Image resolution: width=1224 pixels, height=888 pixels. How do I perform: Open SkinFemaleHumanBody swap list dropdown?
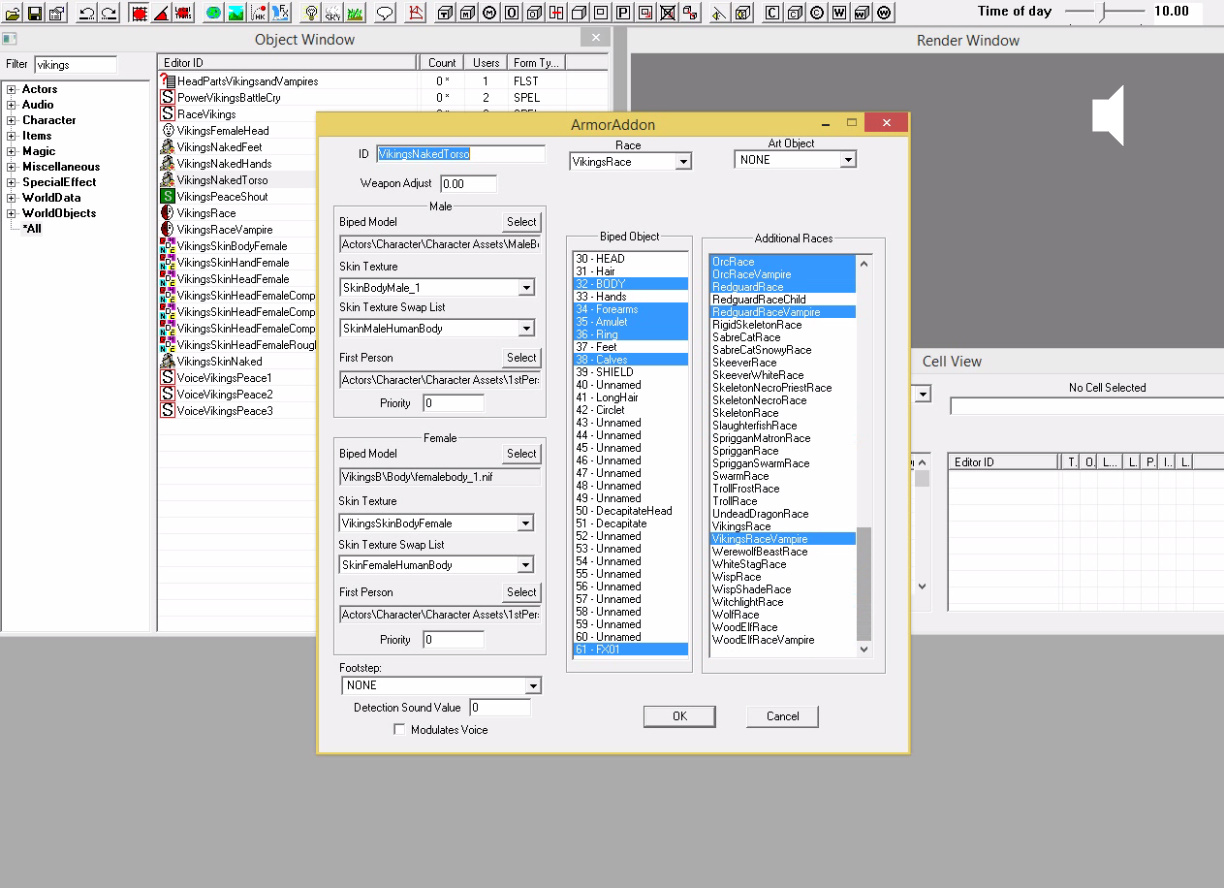click(526, 565)
